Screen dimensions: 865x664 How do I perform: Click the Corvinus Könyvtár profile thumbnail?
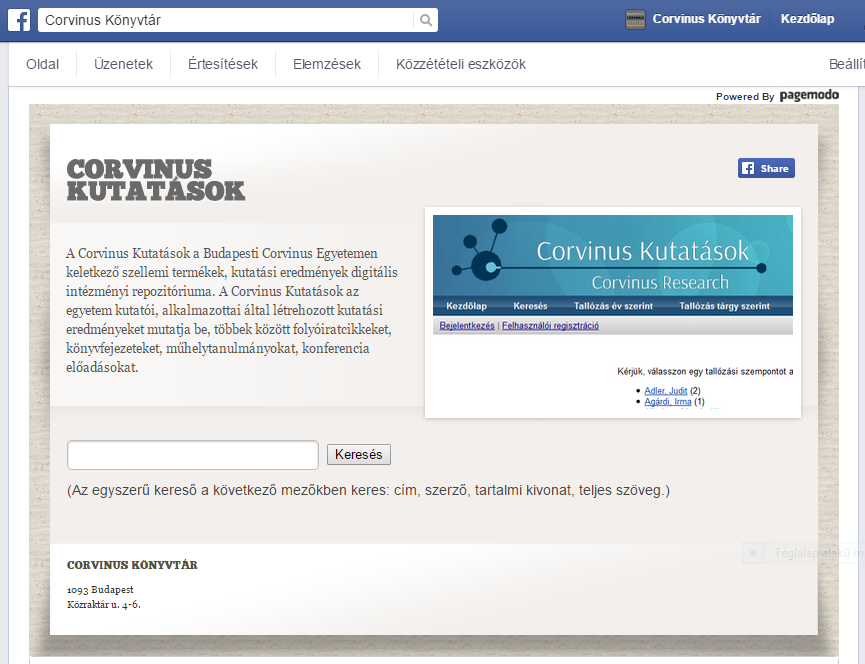635,19
